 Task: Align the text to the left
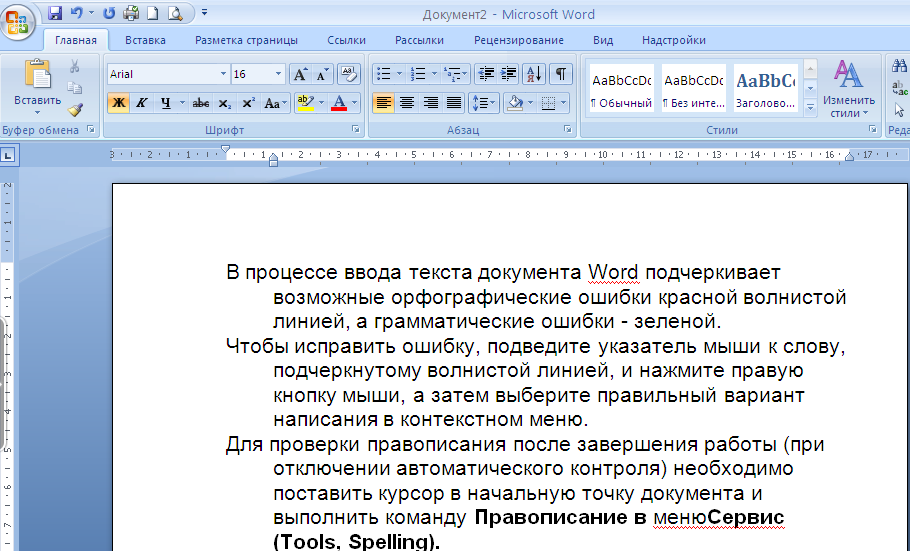pos(383,103)
